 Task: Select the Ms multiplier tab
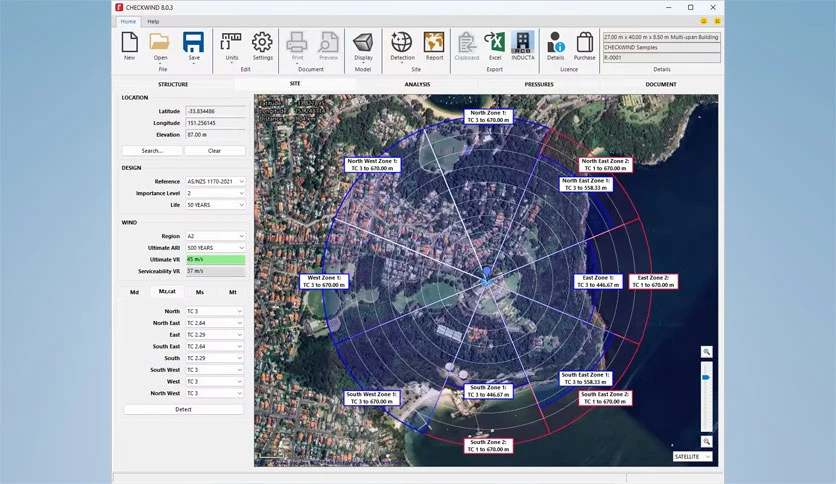point(200,292)
